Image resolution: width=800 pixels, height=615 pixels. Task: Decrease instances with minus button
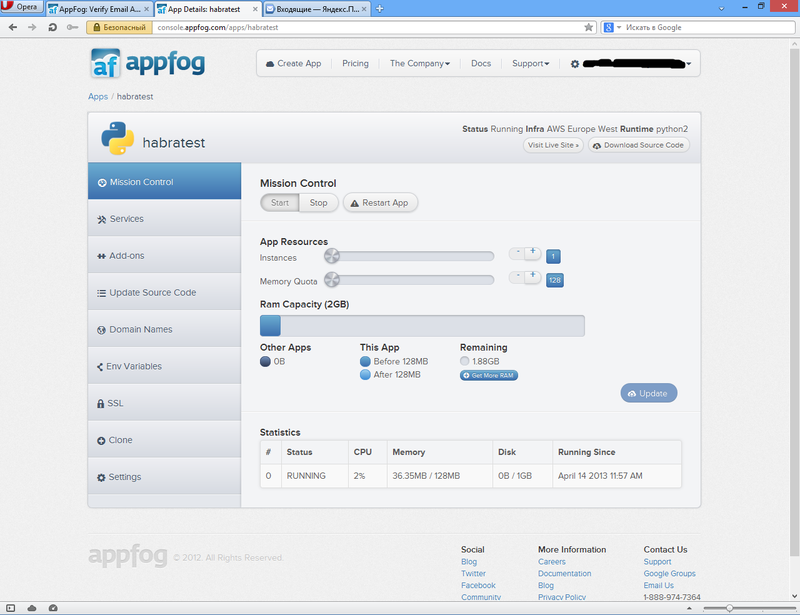pos(517,252)
